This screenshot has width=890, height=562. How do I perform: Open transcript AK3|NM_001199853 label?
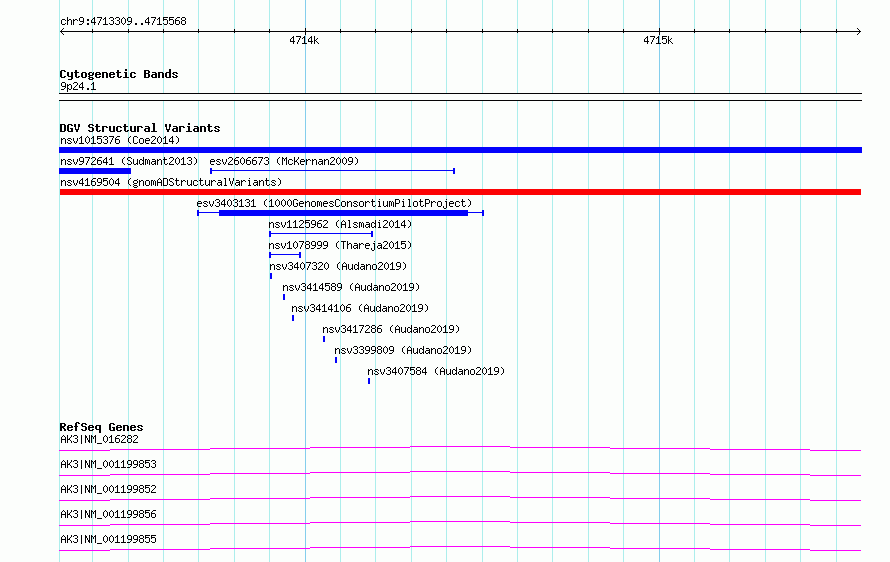108,464
